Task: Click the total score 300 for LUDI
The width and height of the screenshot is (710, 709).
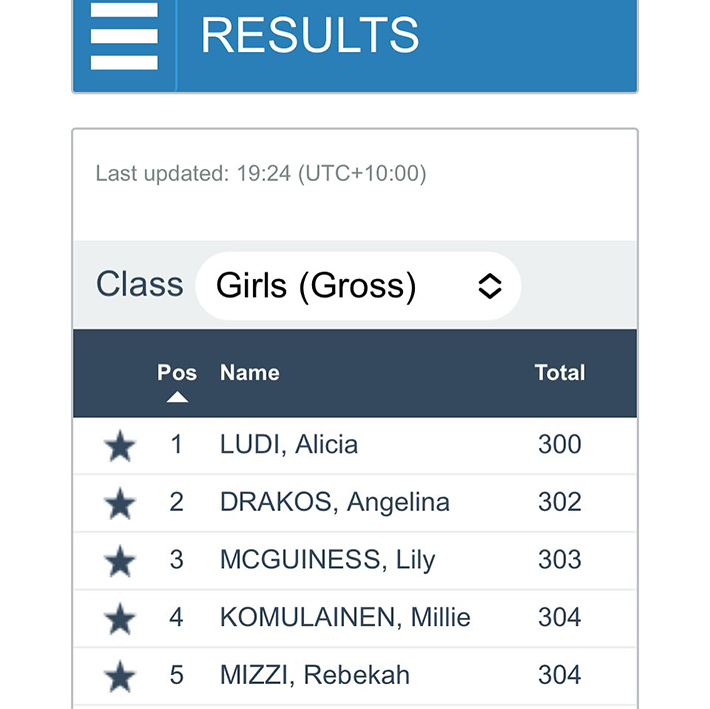Action: pos(560,444)
